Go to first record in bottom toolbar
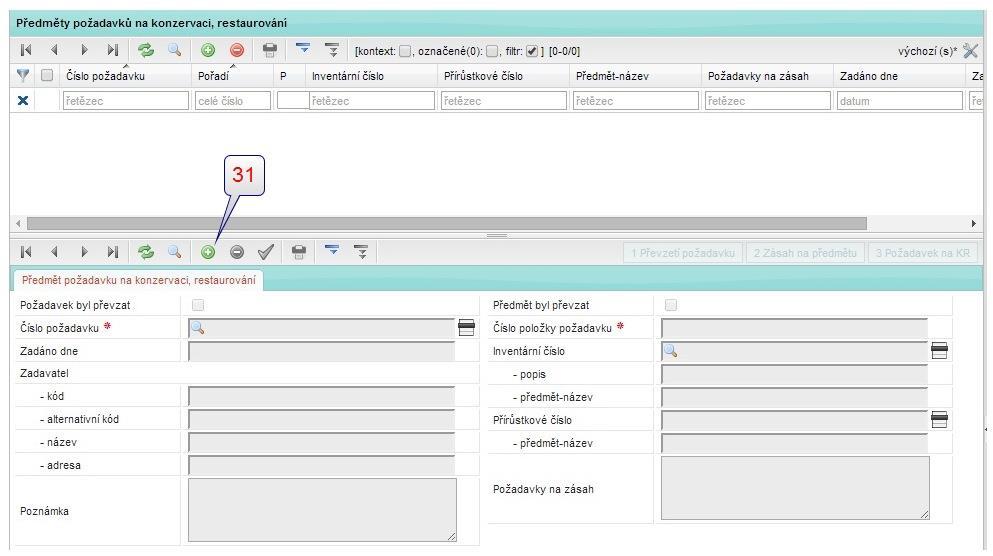Viewport: 993px width, 556px height. pos(26,252)
